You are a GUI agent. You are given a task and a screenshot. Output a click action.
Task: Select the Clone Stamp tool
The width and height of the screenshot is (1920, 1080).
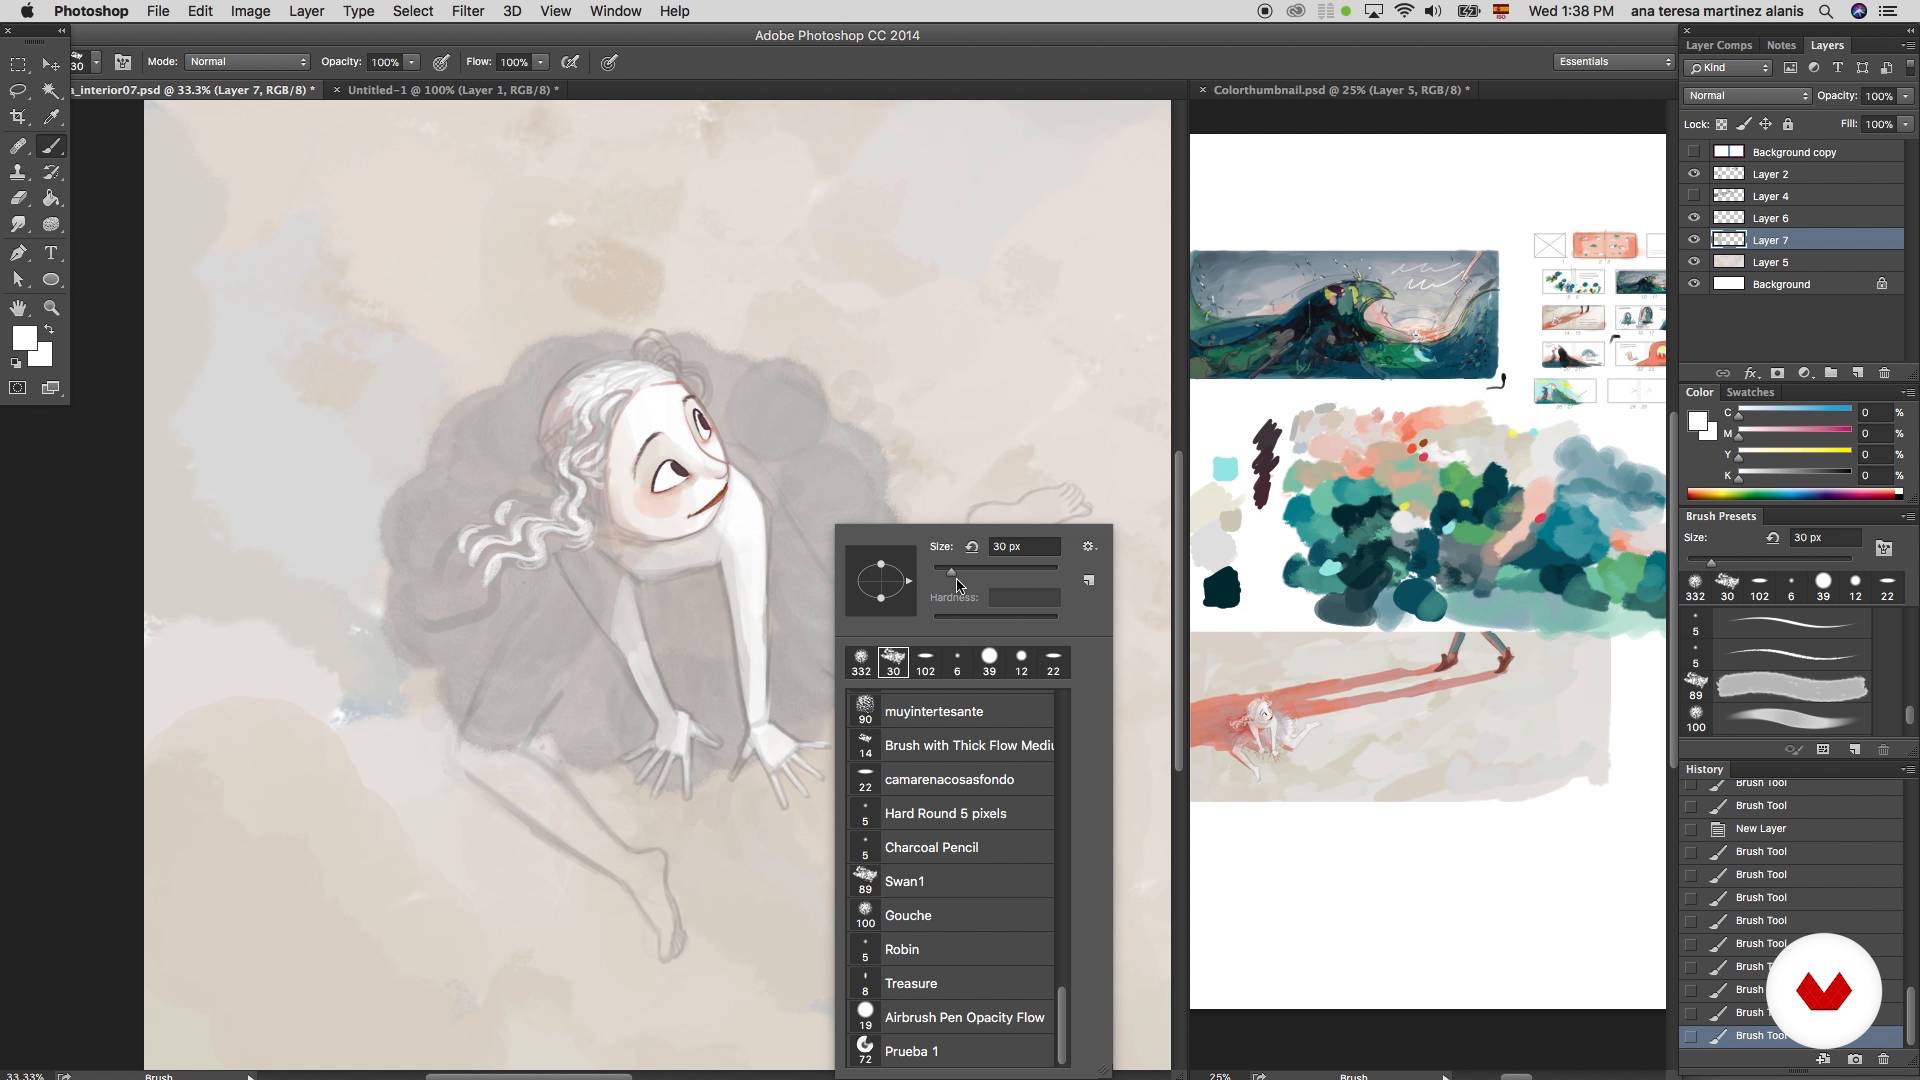pos(18,172)
